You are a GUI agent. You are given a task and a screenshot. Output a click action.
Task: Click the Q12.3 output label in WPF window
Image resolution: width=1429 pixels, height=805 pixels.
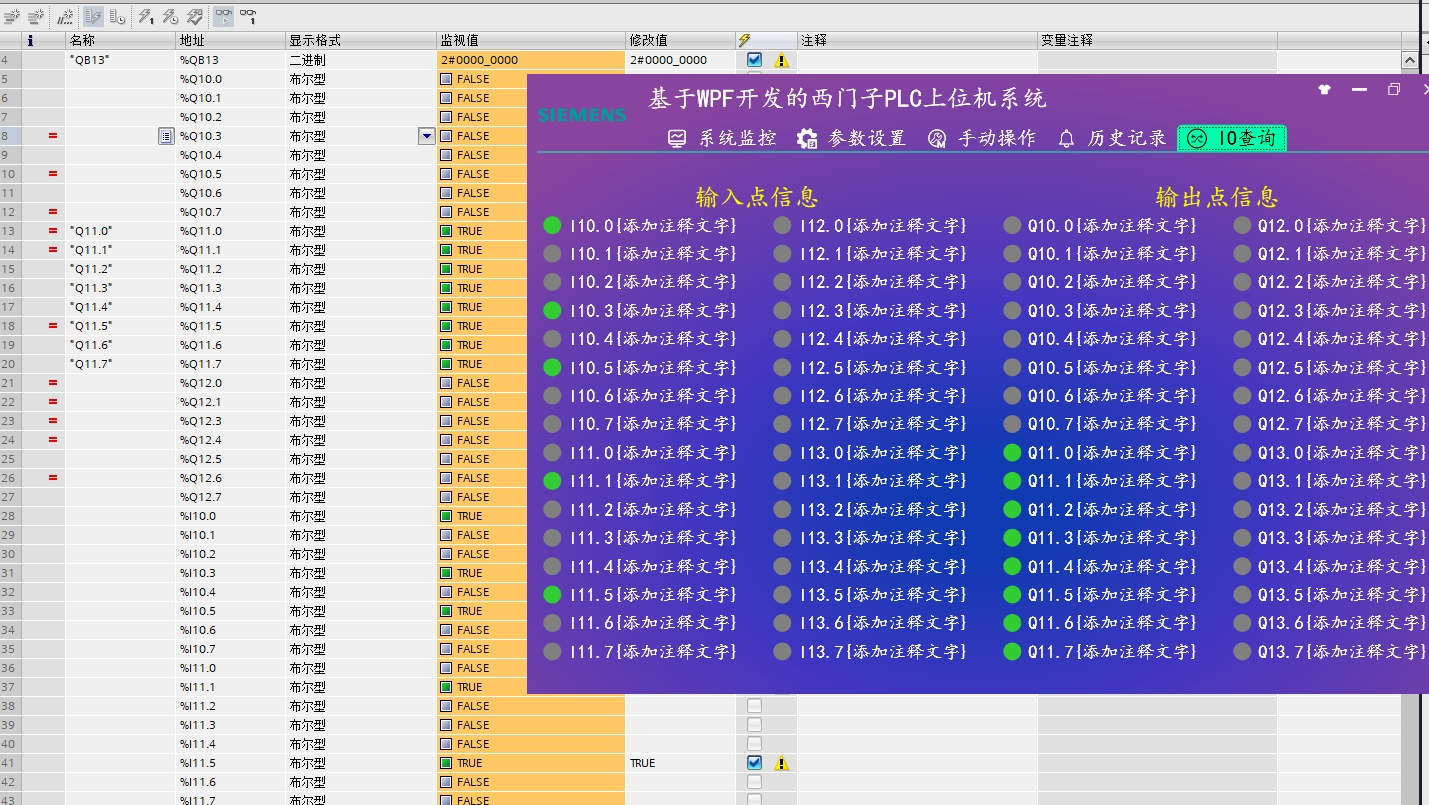click(x=1340, y=311)
